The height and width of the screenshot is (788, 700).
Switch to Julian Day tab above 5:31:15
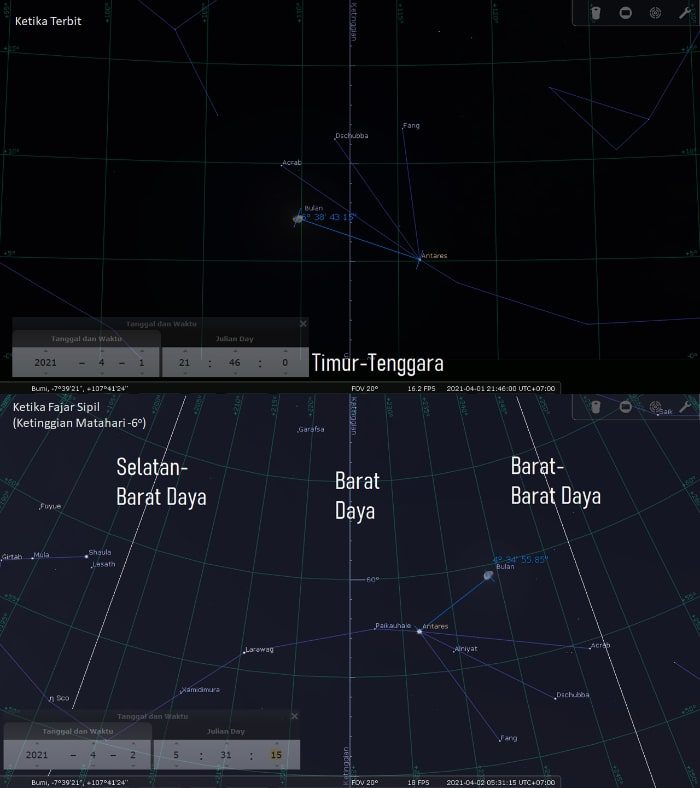(x=226, y=731)
